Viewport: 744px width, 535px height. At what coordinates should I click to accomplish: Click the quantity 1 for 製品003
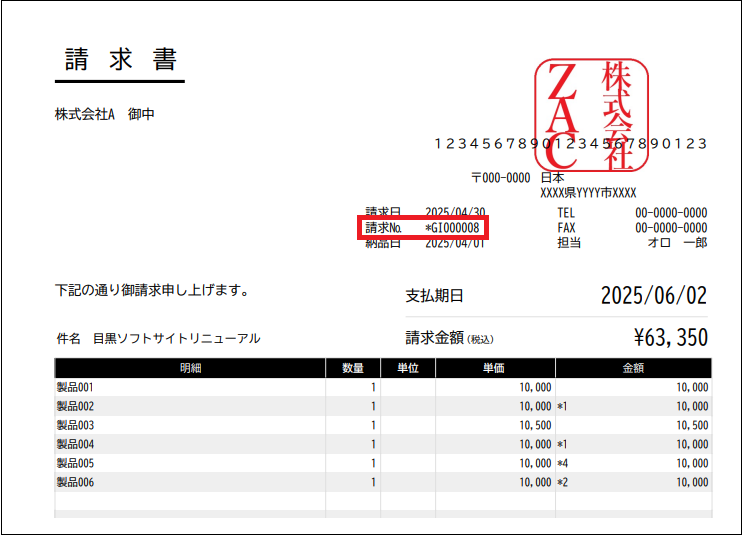point(373,425)
